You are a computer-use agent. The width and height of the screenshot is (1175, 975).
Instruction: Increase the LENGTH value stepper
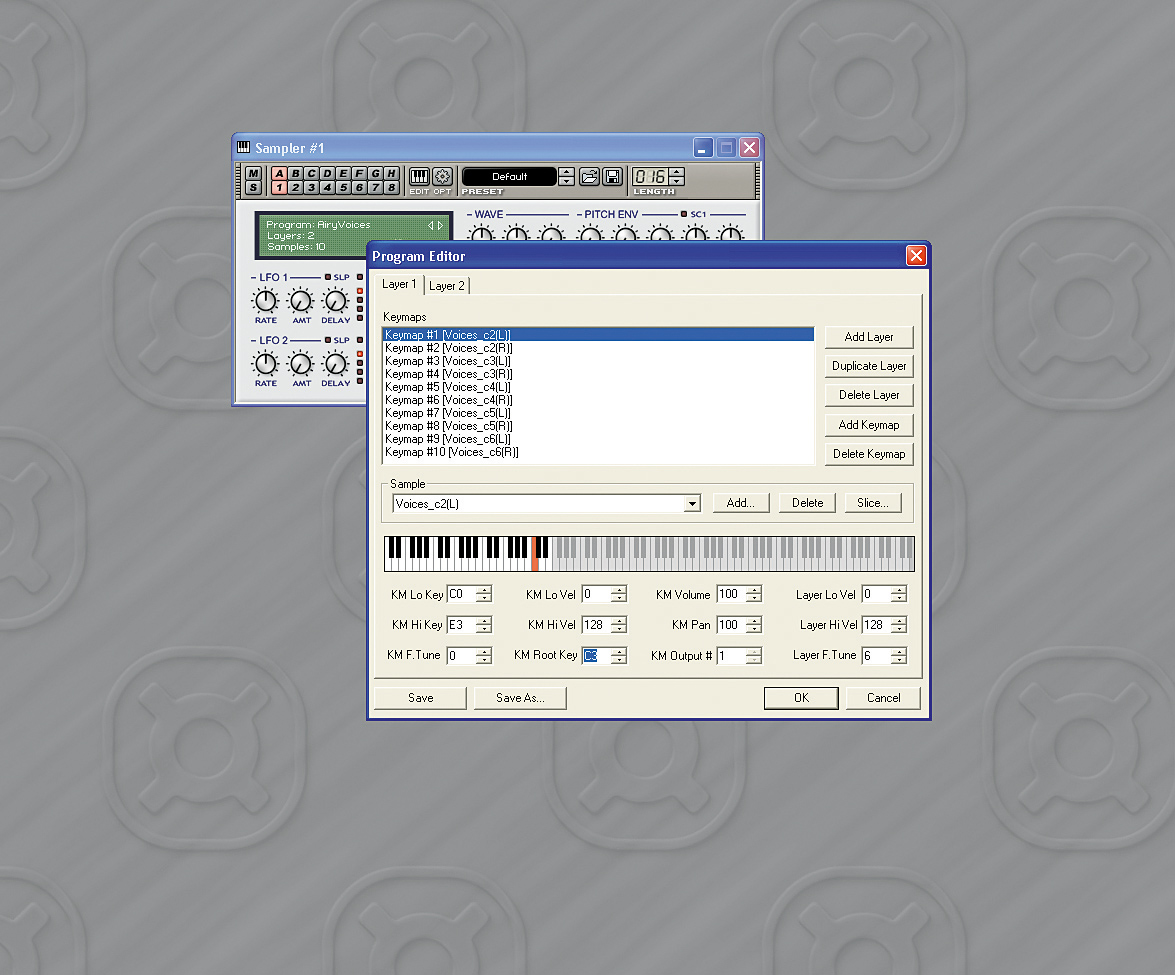(x=677, y=172)
